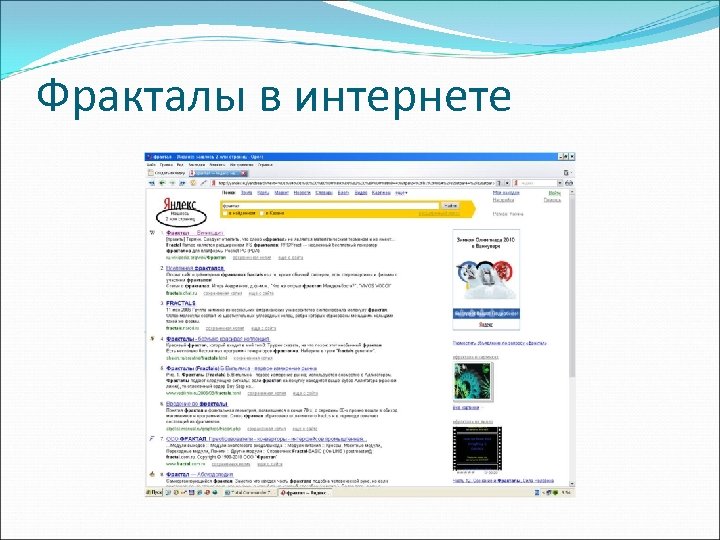Click the Wikipedia favicon beside first result

152,233
